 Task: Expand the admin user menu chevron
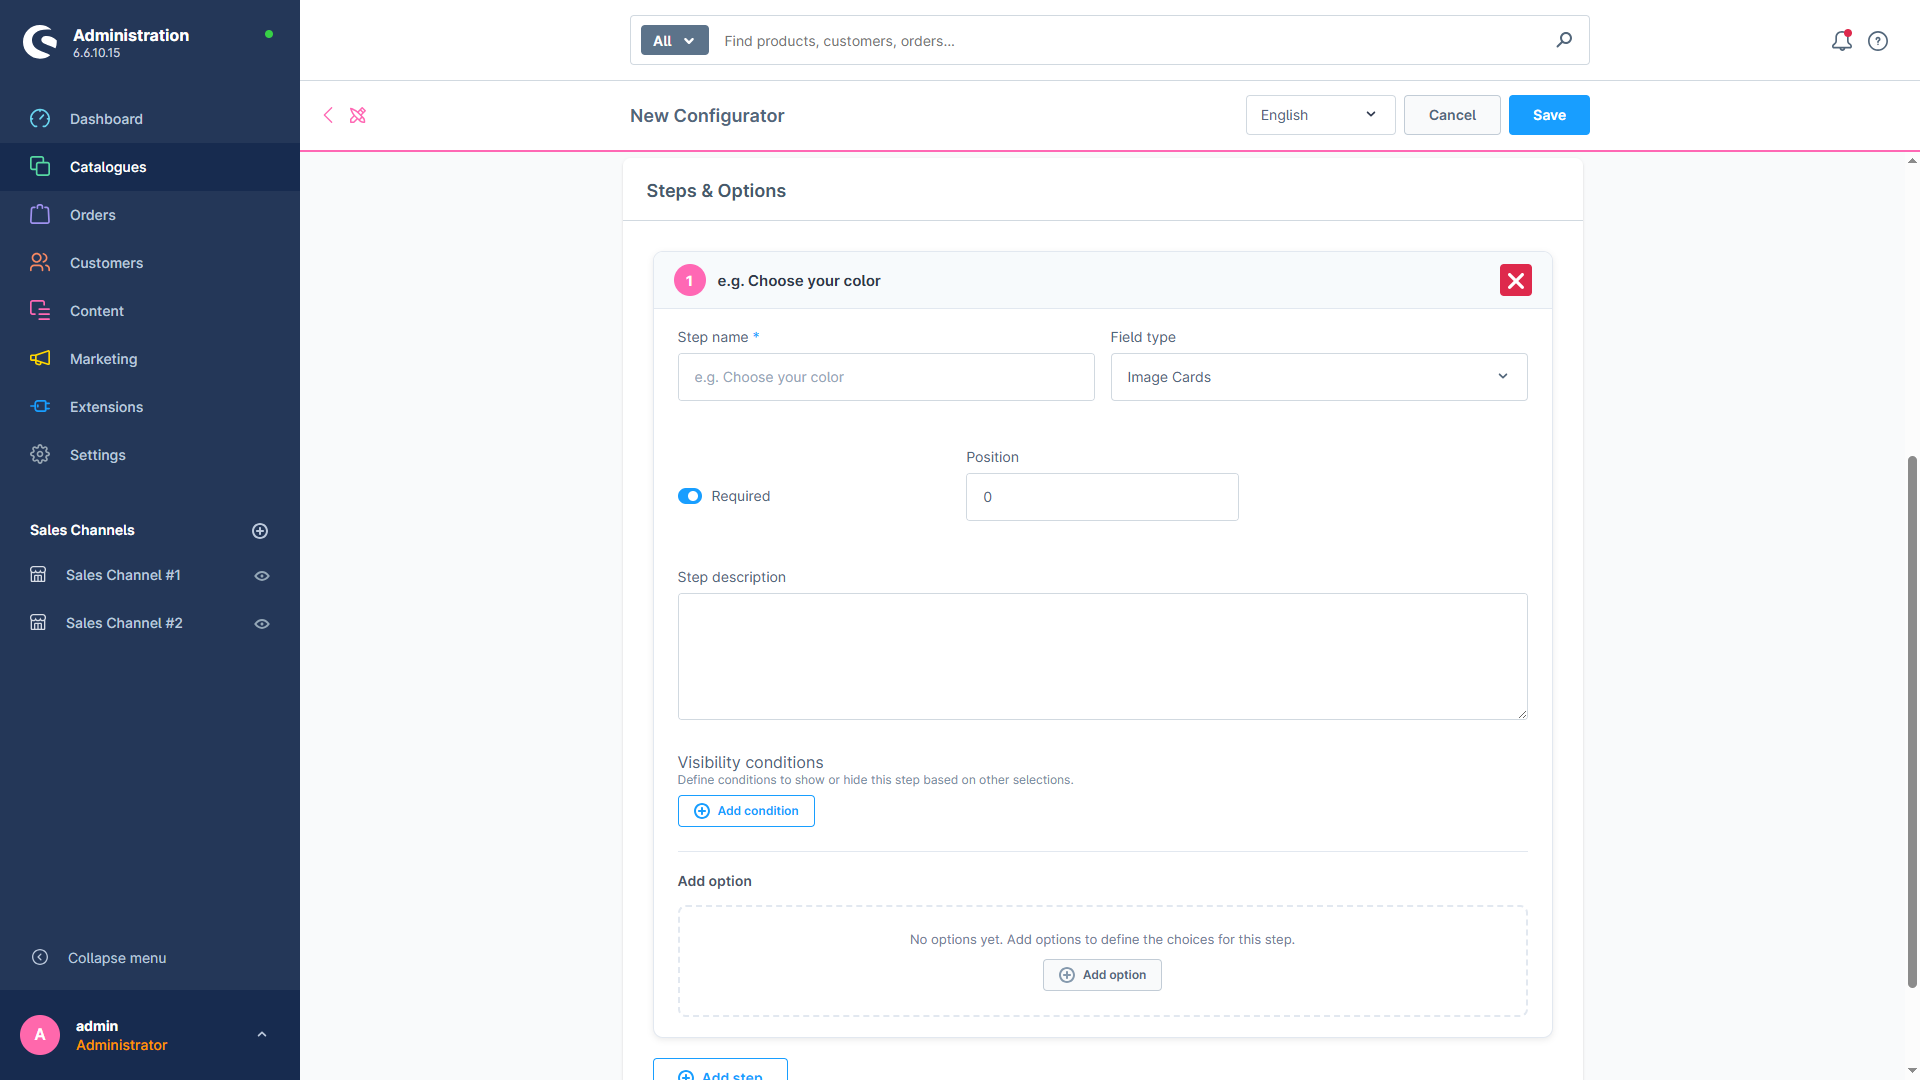262,1035
